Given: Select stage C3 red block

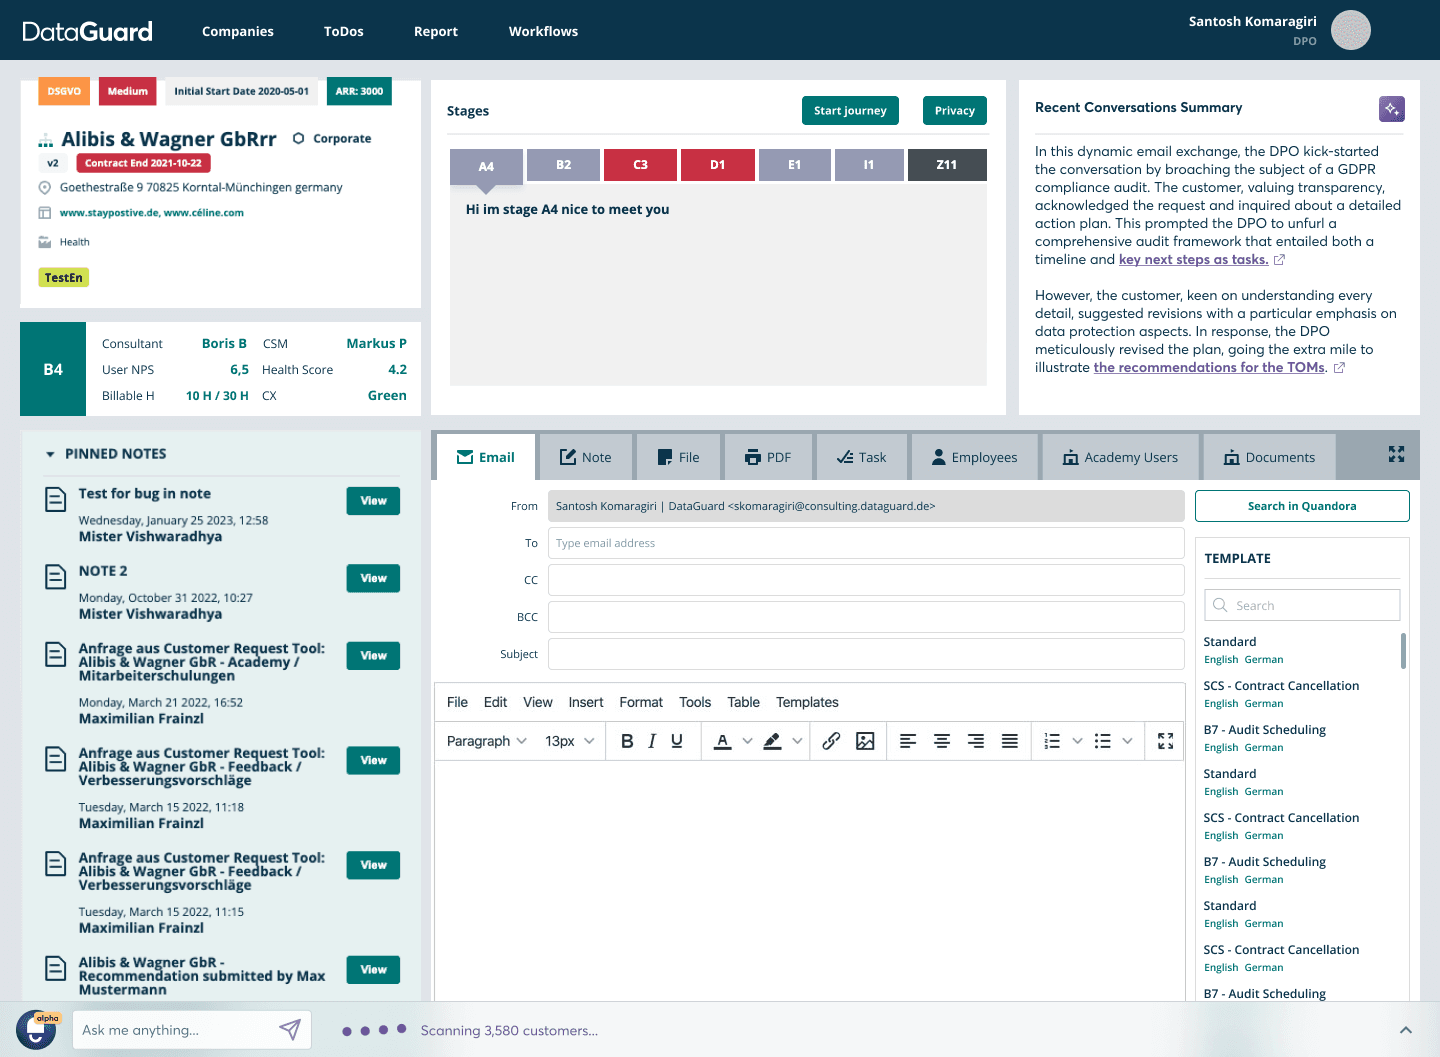Looking at the screenshot, I should [x=641, y=165].
